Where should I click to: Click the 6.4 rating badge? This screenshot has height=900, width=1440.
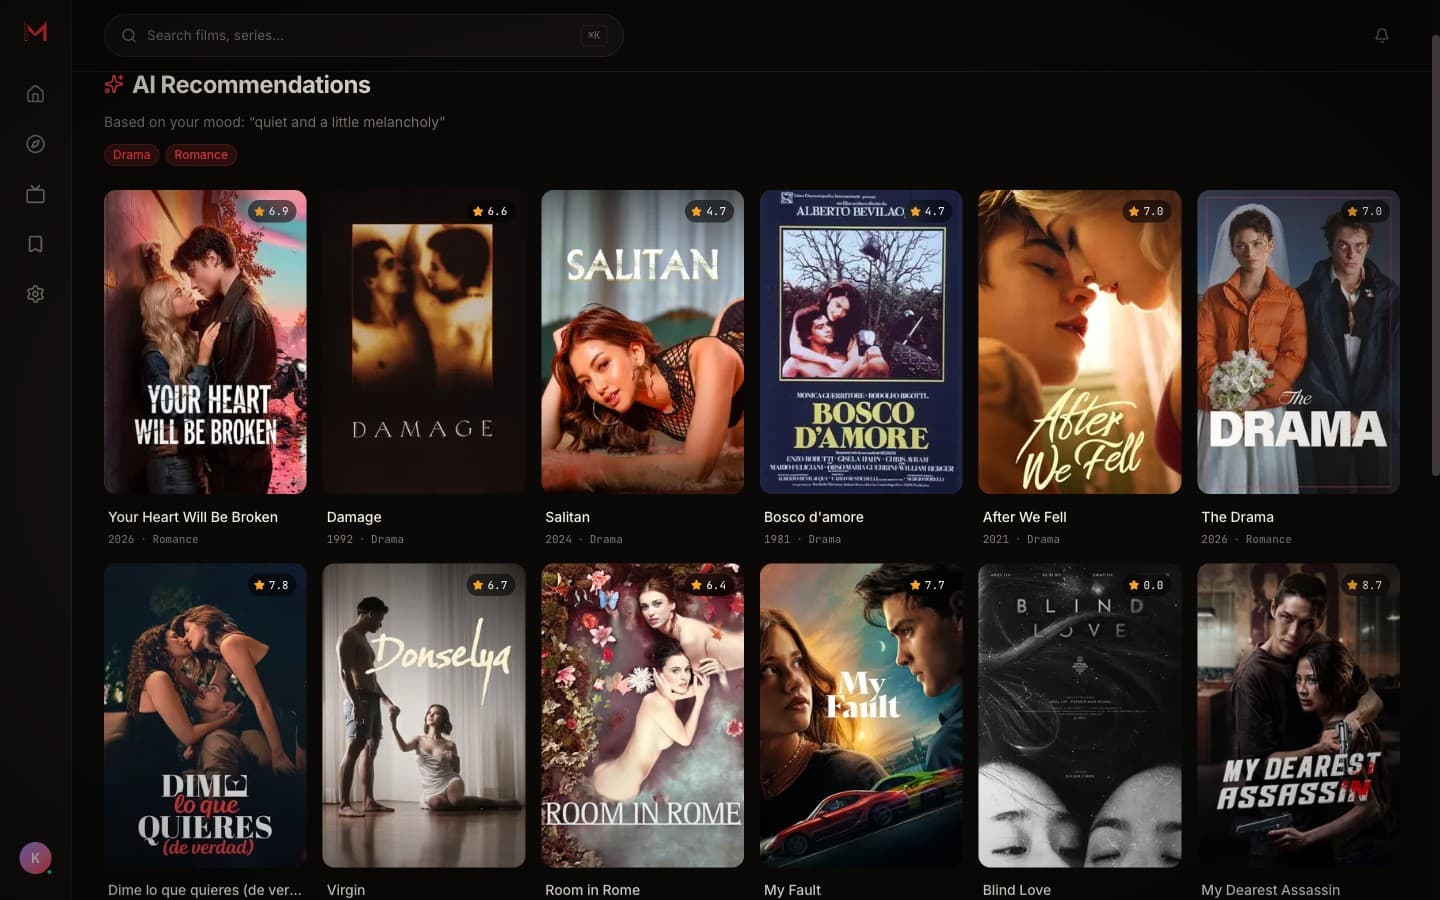coord(709,585)
